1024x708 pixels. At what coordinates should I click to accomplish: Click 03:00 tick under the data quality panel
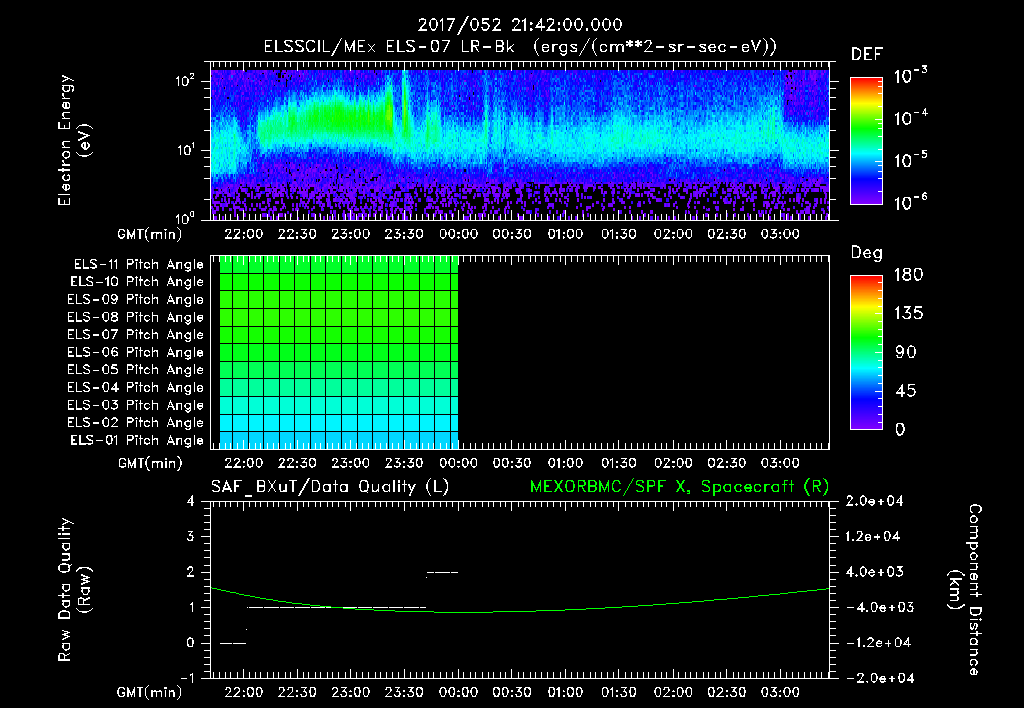(780, 692)
